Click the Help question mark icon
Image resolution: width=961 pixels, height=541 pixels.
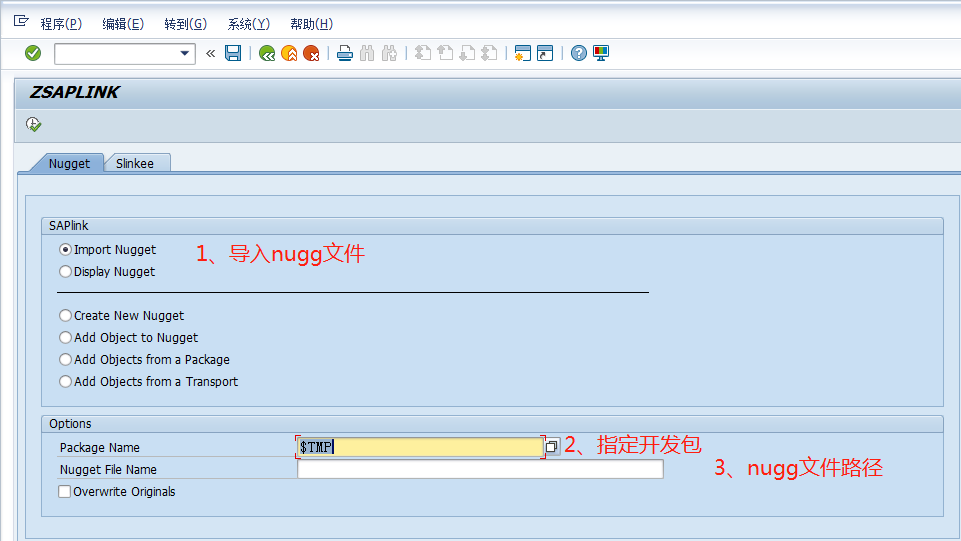[x=579, y=53]
